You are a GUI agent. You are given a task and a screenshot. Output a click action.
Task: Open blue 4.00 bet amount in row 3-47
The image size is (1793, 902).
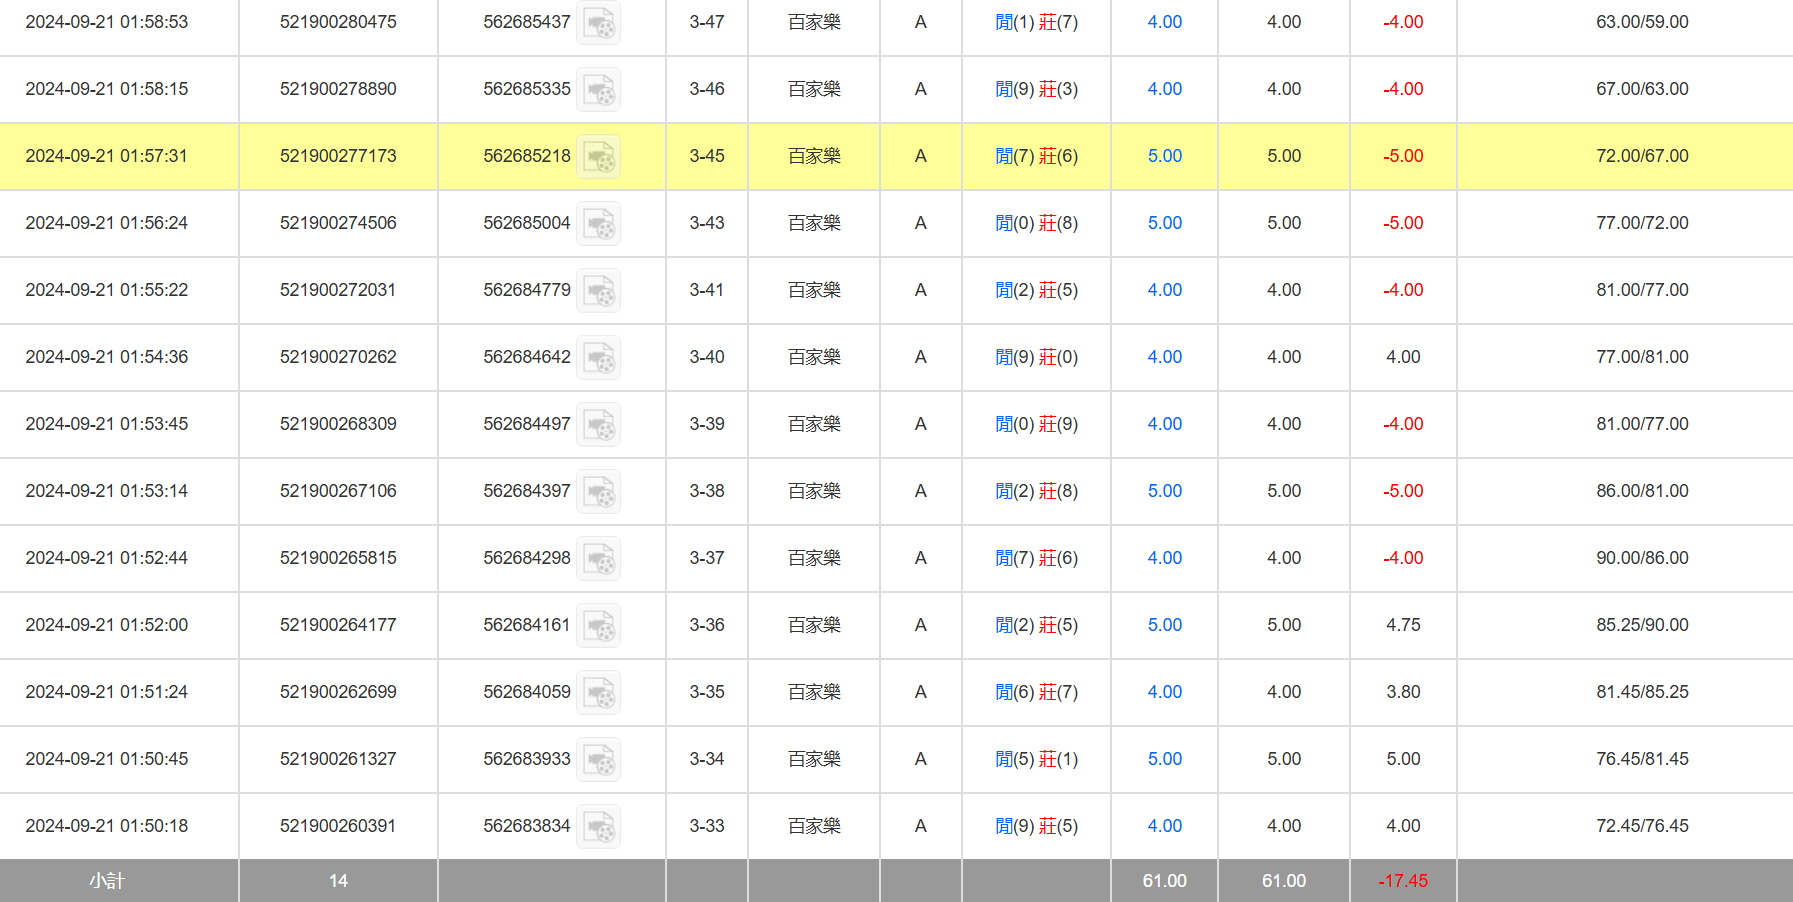(x=1164, y=22)
